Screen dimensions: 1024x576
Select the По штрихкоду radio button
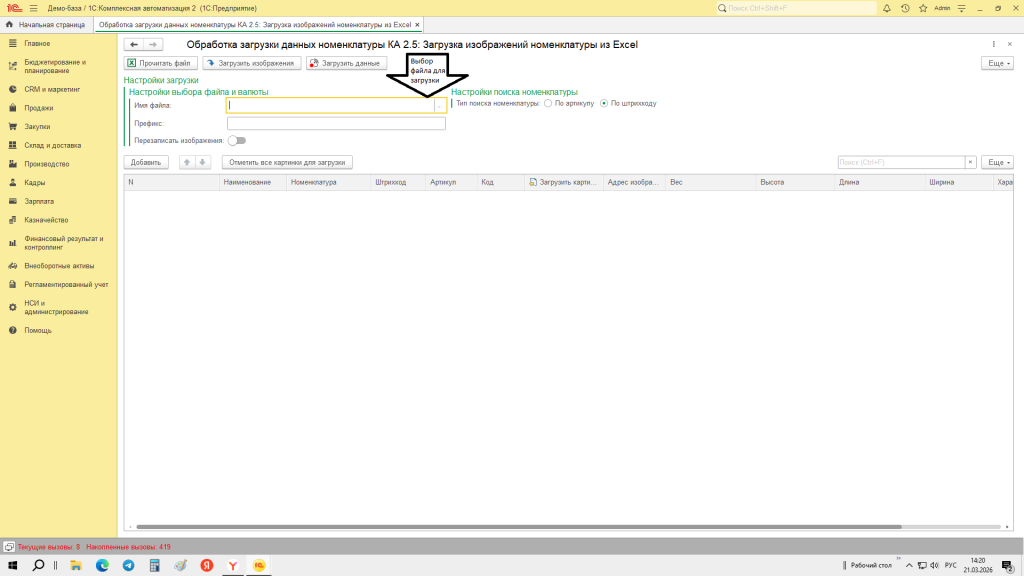(604, 103)
